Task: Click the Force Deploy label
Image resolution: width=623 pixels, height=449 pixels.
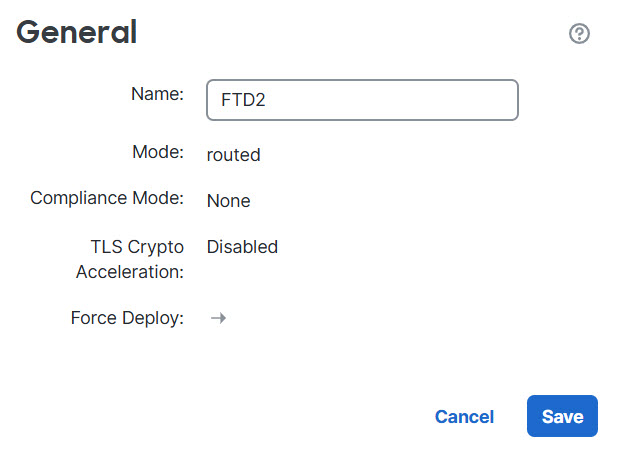Action: click(127, 318)
